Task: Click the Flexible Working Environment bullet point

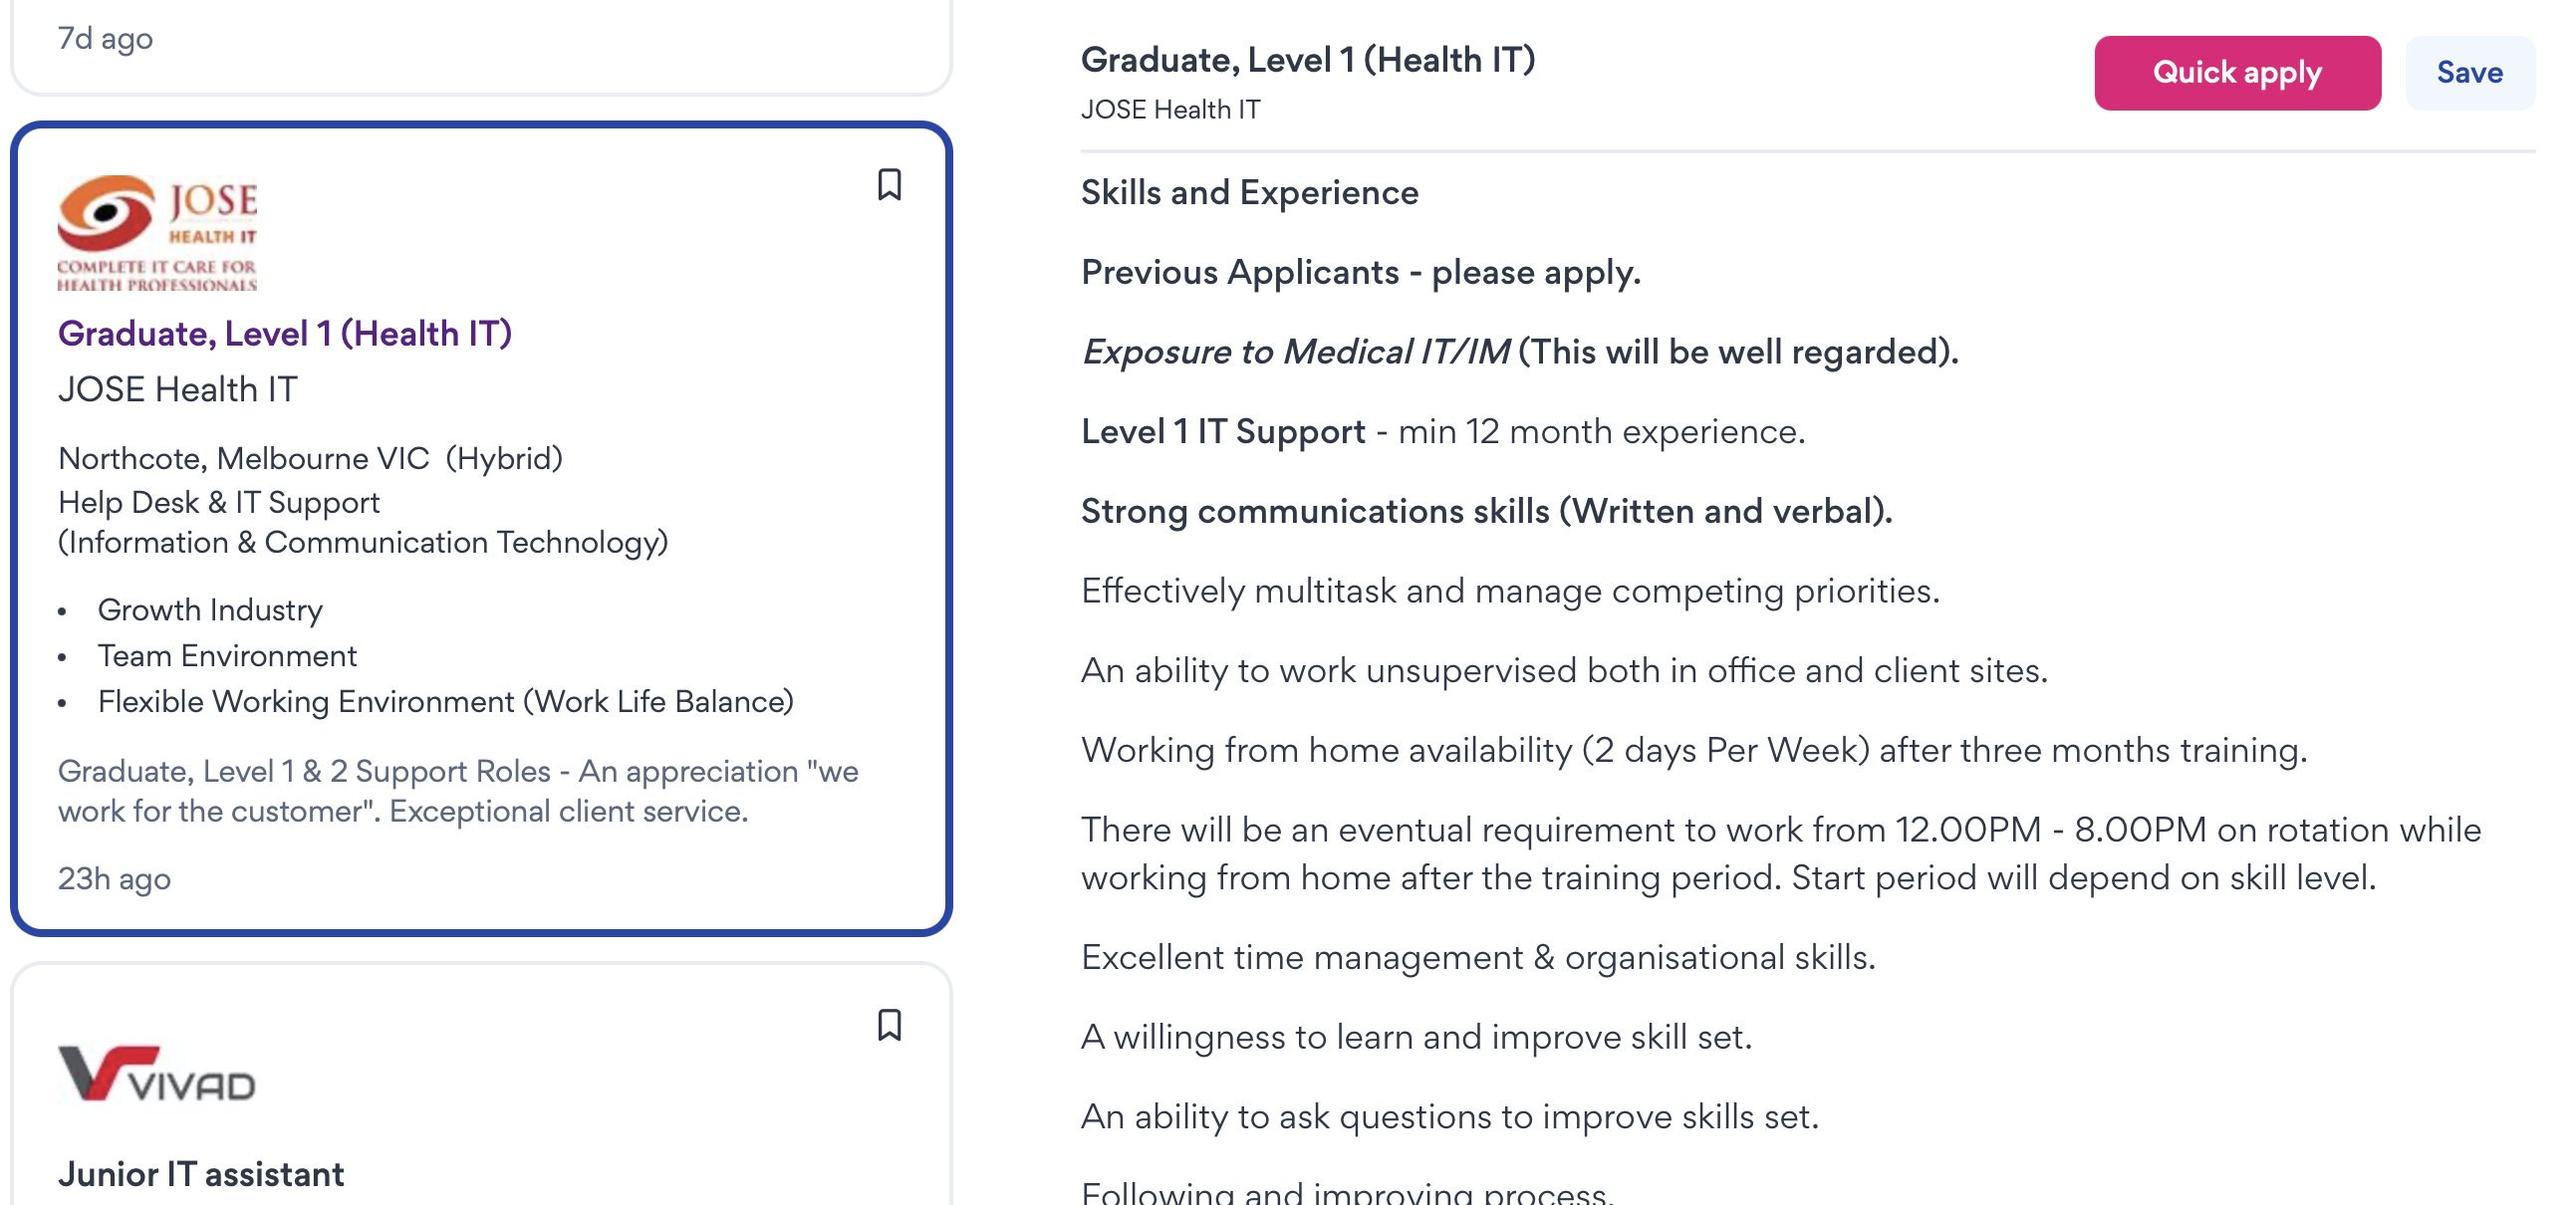Action: pos(445,702)
